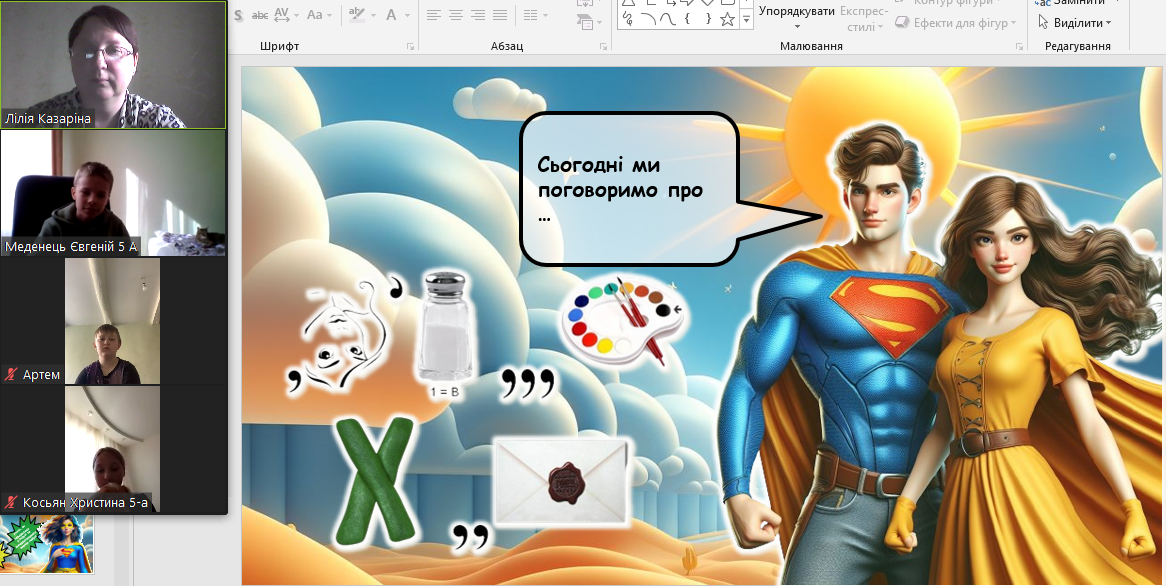
Task: Select the right brace shape
Action: click(x=708, y=19)
